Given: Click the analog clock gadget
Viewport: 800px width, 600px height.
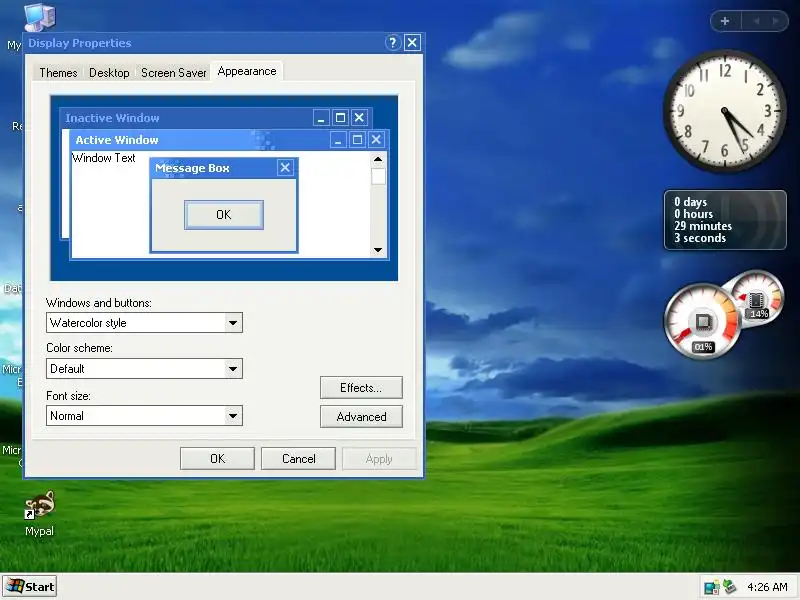Looking at the screenshot, I should 724,111.
